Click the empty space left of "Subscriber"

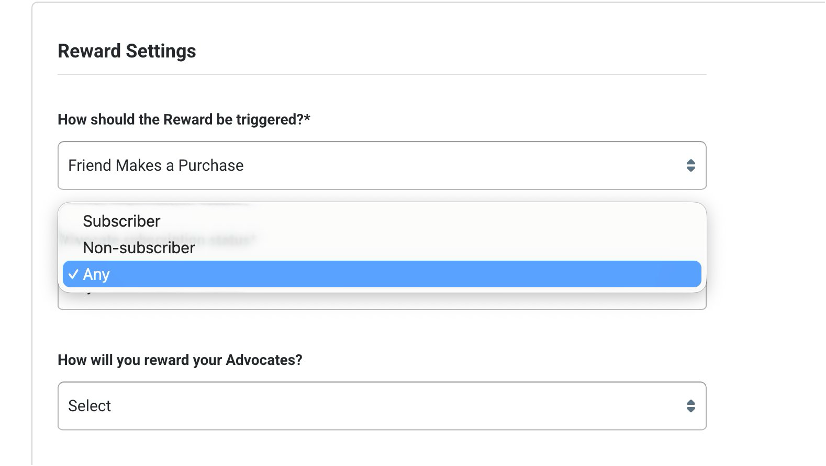(x=72, y=221)
